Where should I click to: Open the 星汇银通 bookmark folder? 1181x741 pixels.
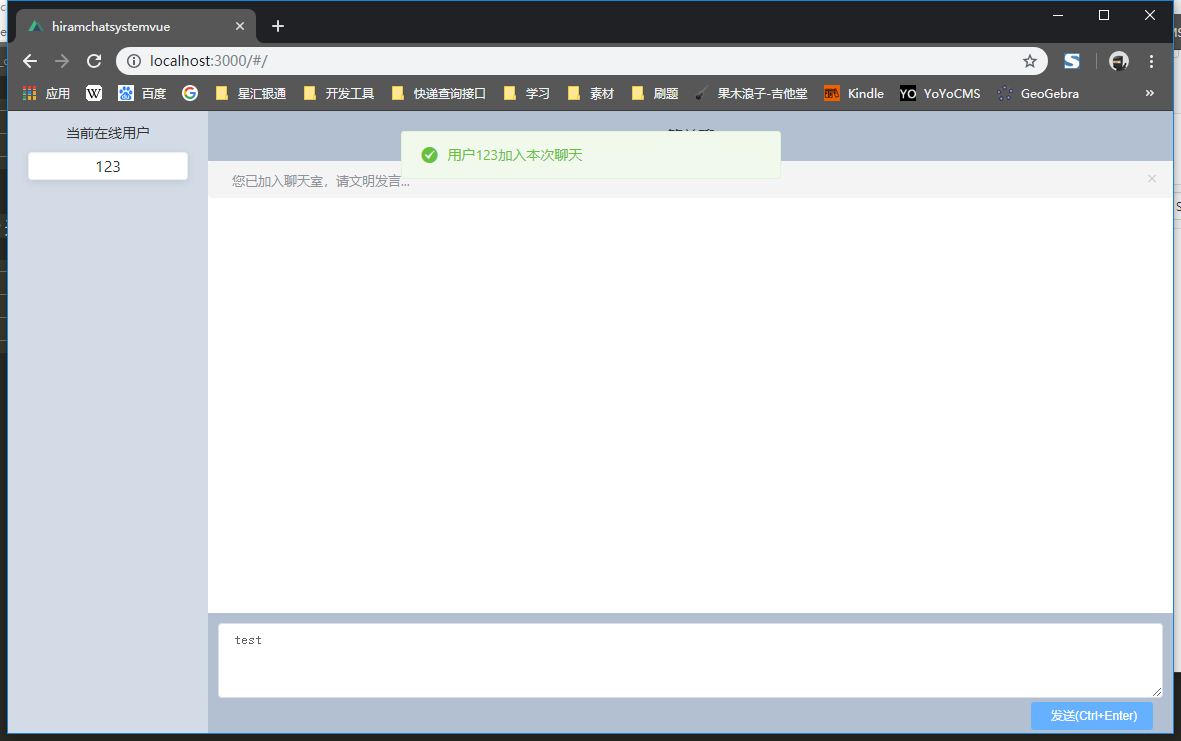[x=251, y=93]
